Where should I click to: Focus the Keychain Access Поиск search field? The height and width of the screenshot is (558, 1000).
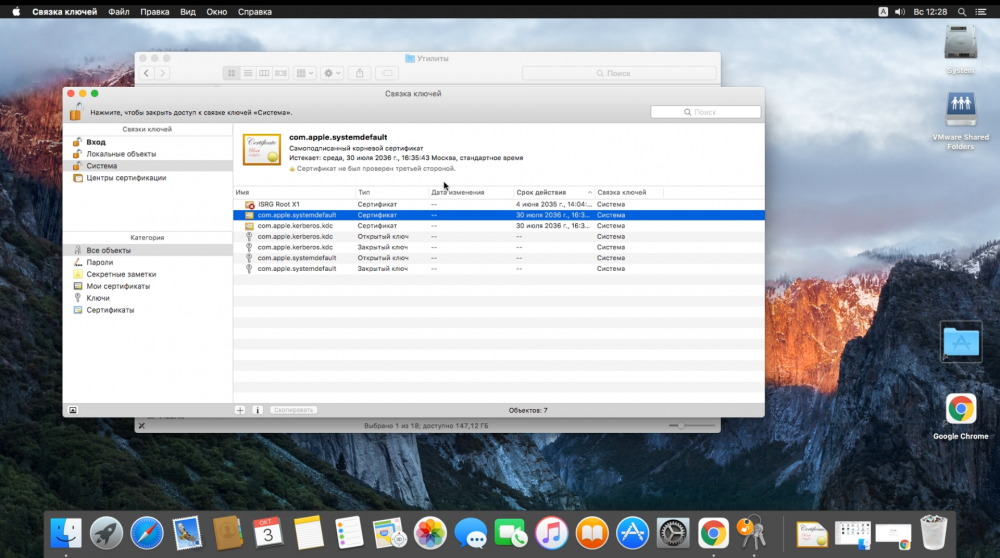(x=705, y=112)
